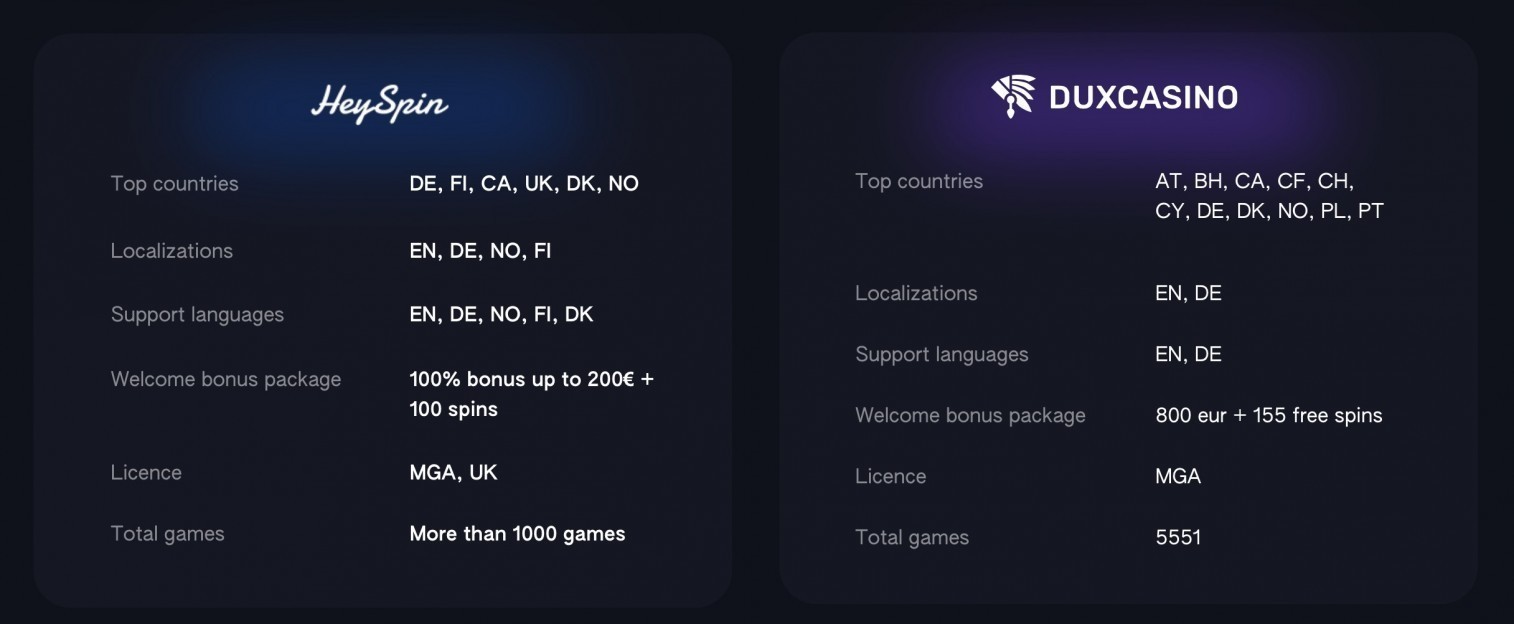Click DuxCasino Top countries label
Image resolution: width=1514 pixels, height=624 pixels.
point(919,181)
